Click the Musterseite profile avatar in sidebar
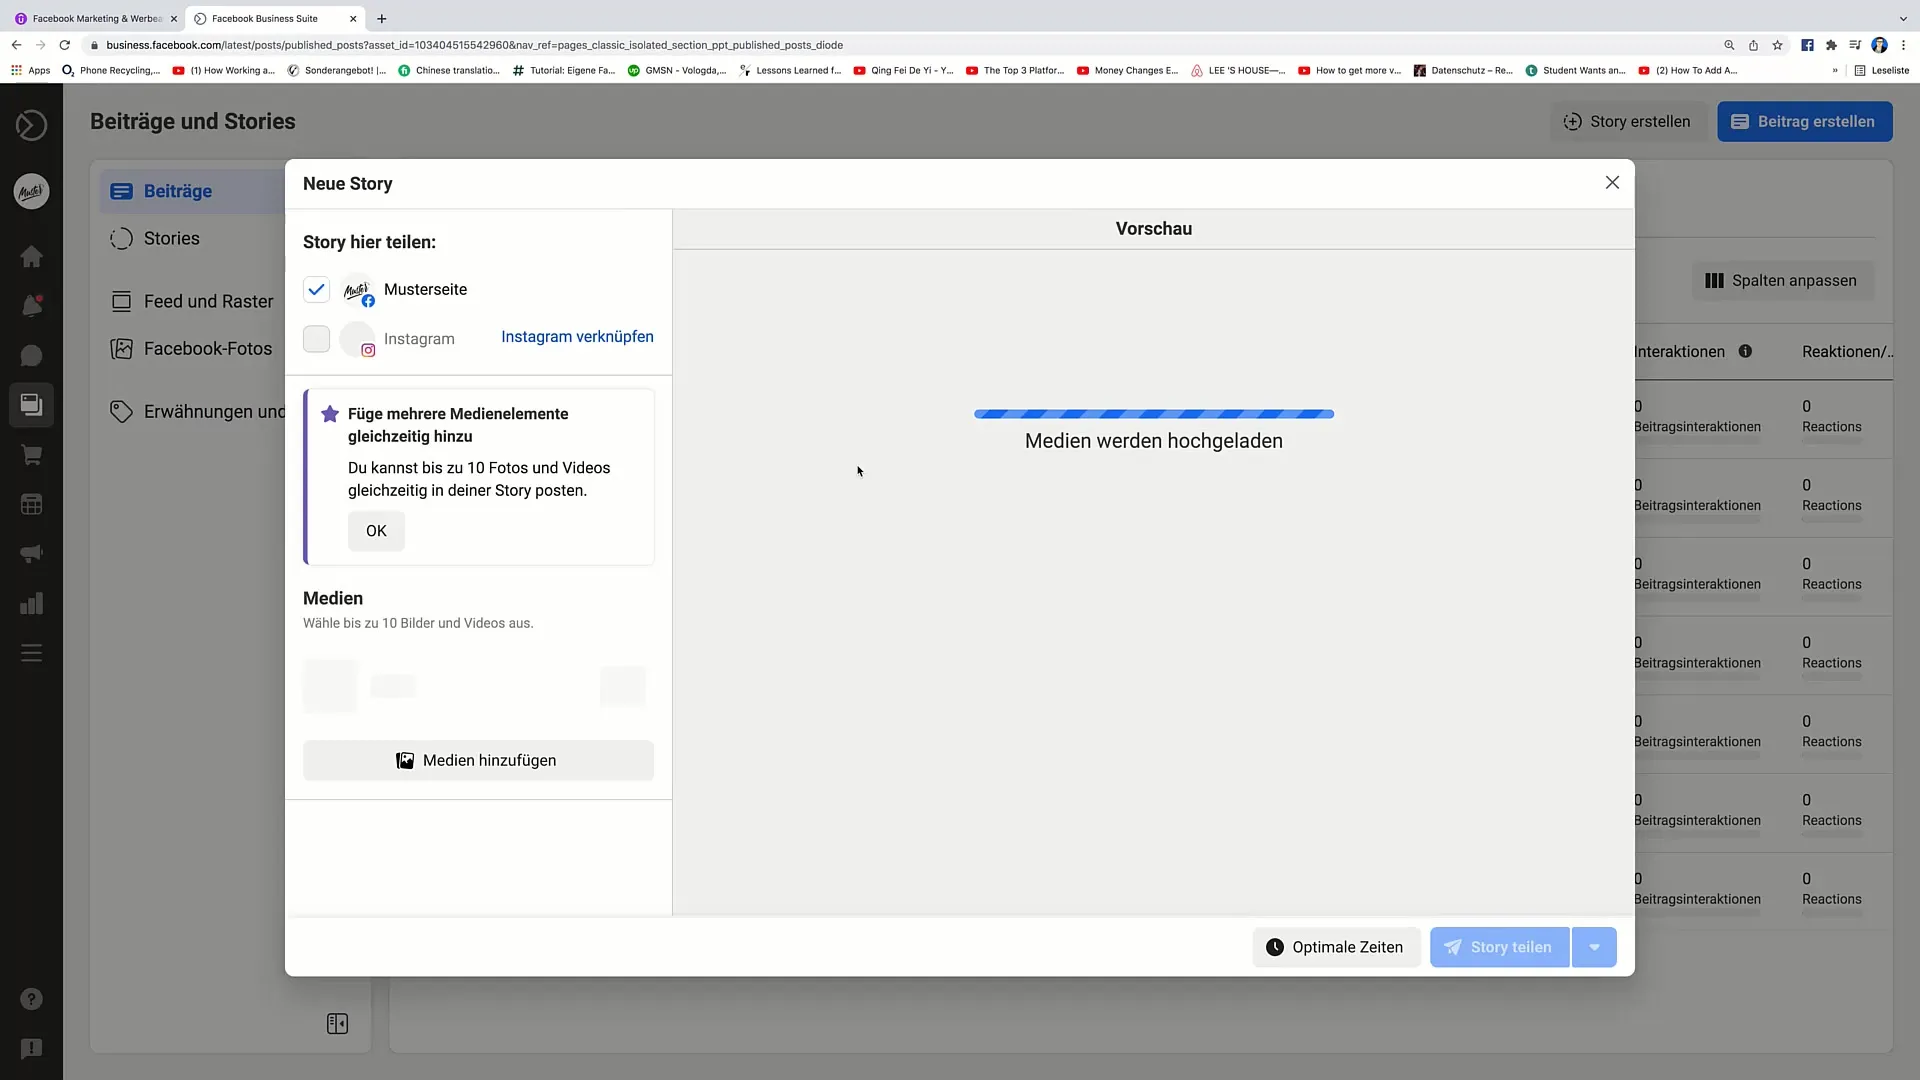Image resolution: width=1920 pixels, height=1080 pixels. [31, 191]
